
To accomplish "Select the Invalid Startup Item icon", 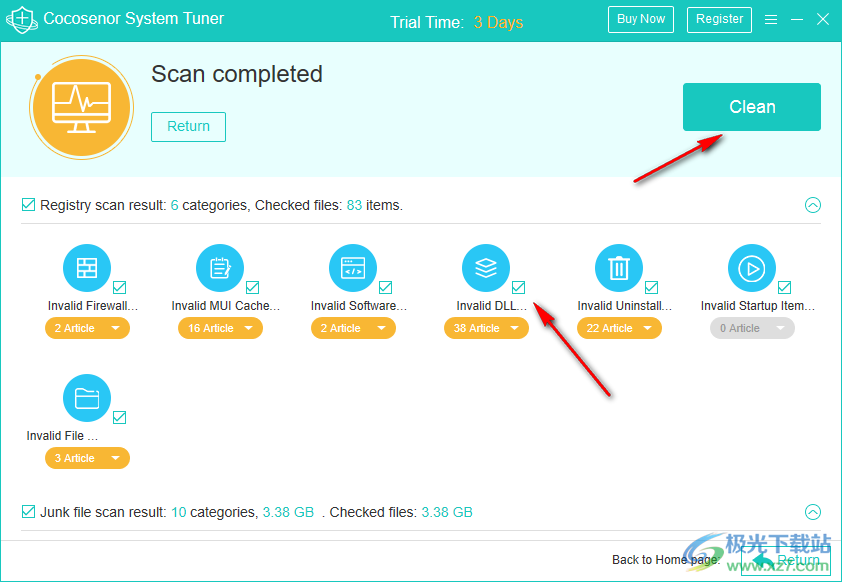I will click(x=752, y=268).
